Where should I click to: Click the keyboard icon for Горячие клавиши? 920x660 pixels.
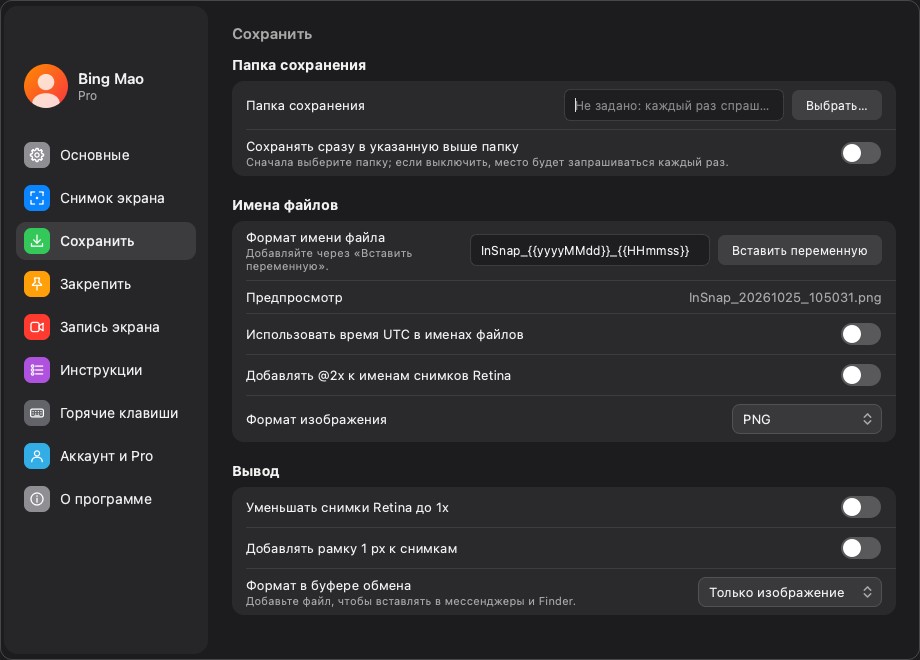[37, 413]
